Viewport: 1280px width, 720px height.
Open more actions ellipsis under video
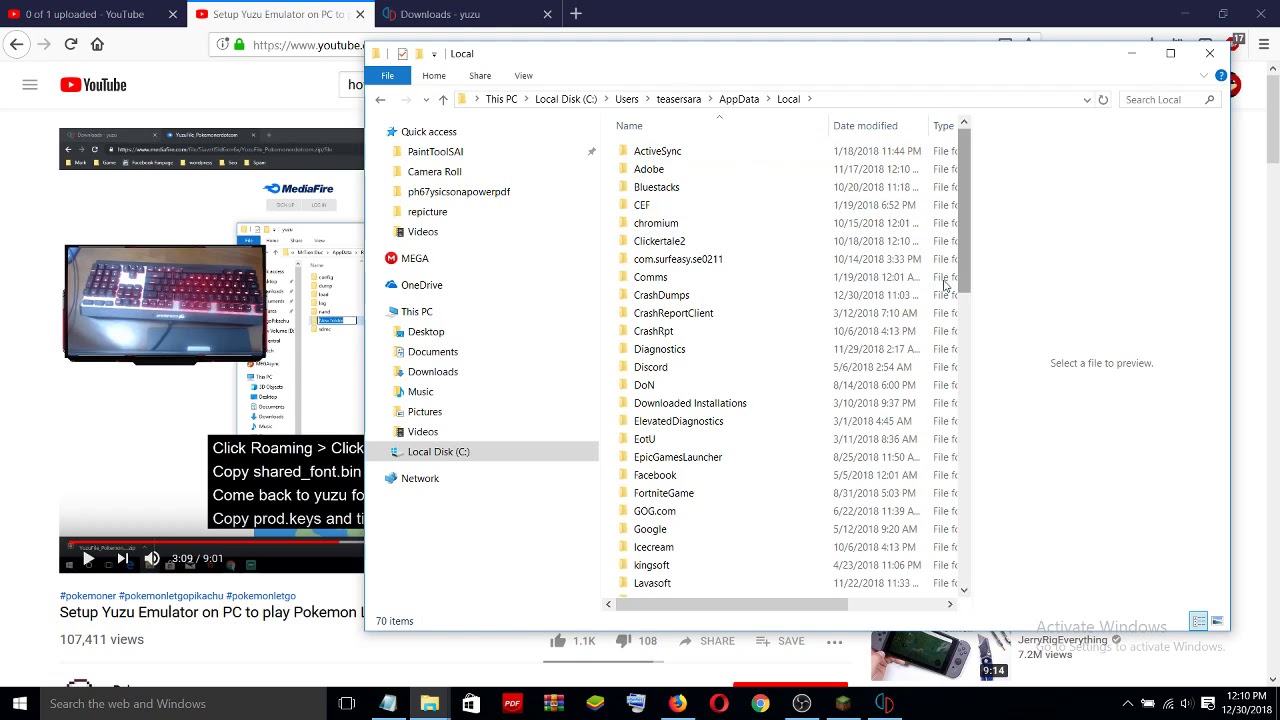pyautogui.click(x=834, y=641)
